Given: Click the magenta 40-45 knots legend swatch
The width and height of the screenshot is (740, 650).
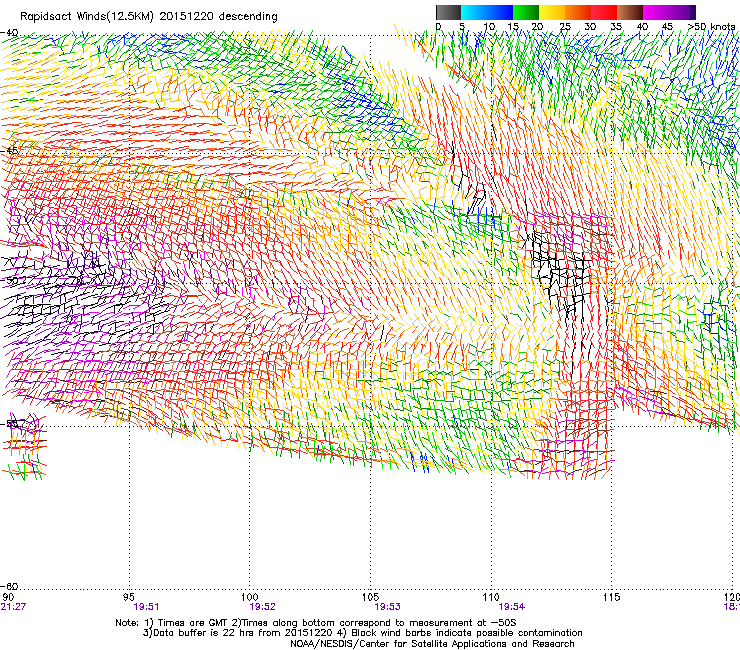Looking at the screenshot, I should tap(656, 12).
